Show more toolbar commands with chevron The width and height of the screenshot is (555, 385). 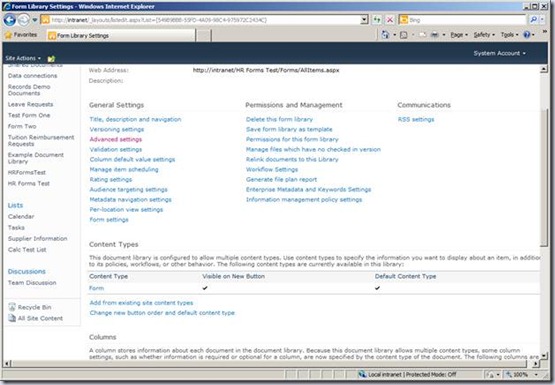pos(544,32)
